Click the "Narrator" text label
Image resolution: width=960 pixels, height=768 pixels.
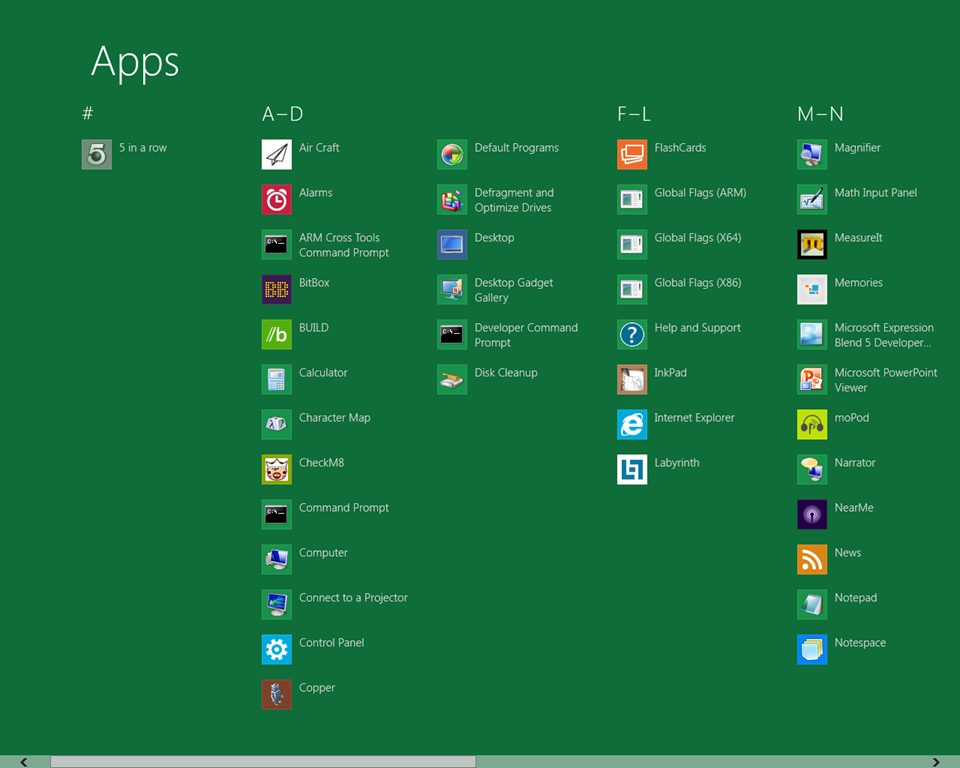pos(855,462)
